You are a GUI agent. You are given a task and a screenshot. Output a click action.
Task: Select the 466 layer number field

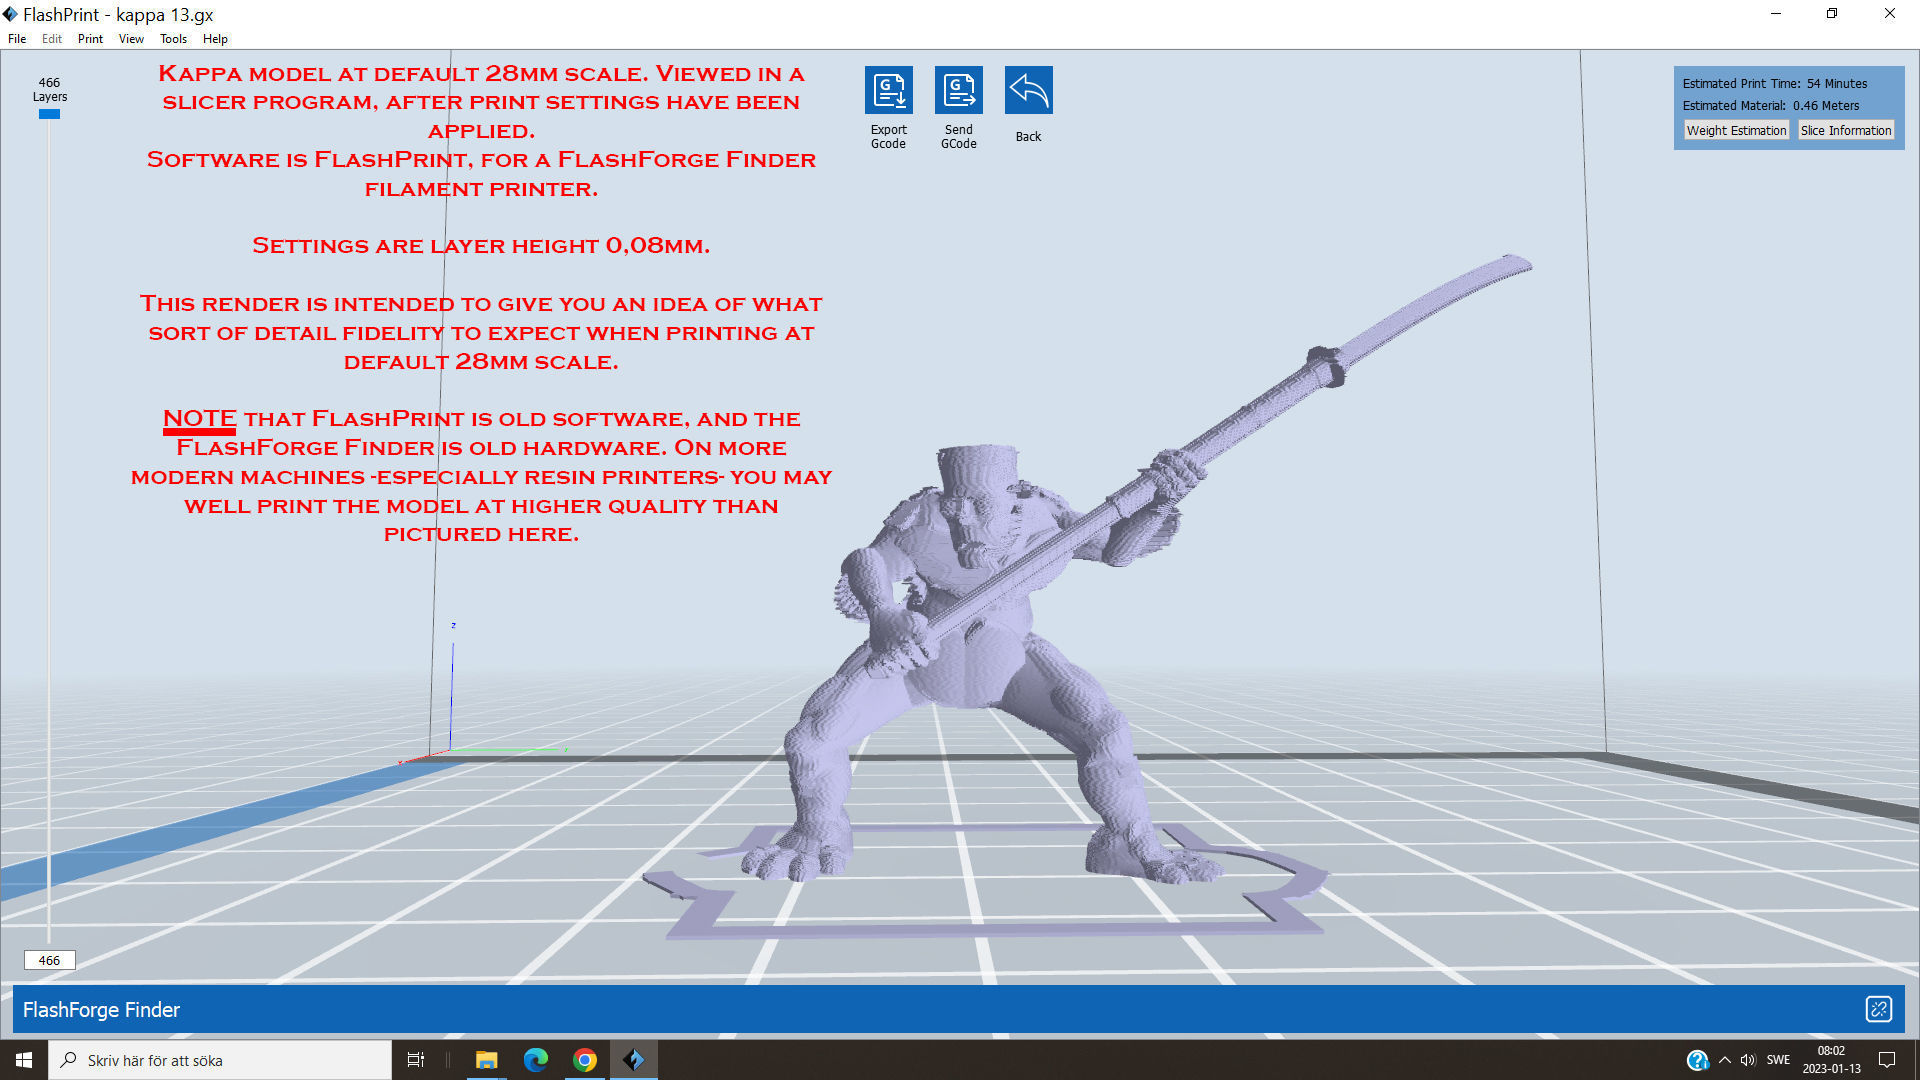[x=49, y=959]
